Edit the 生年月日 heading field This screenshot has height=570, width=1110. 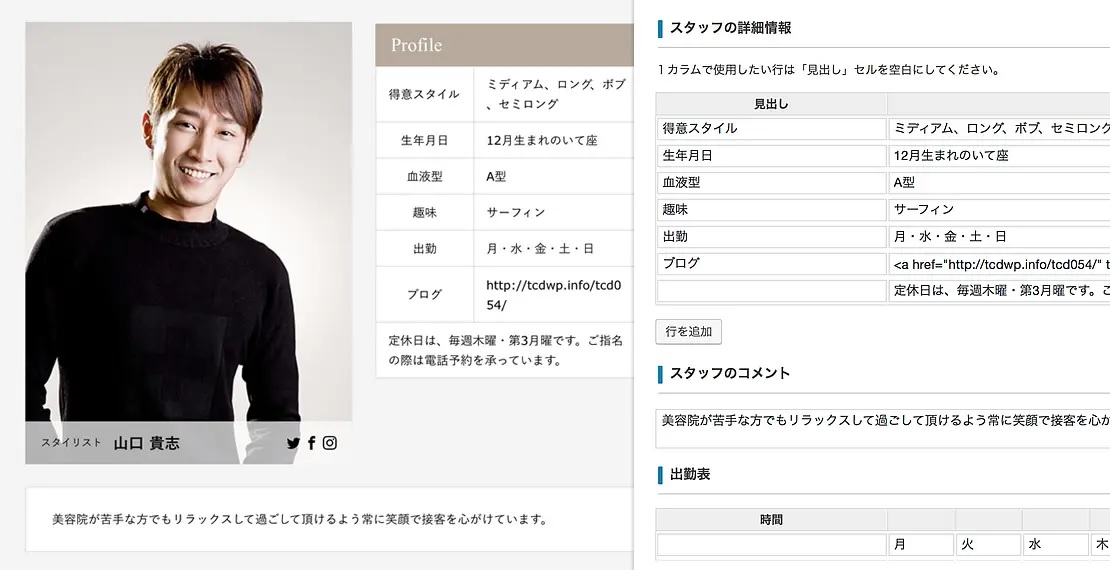point(771,156)
